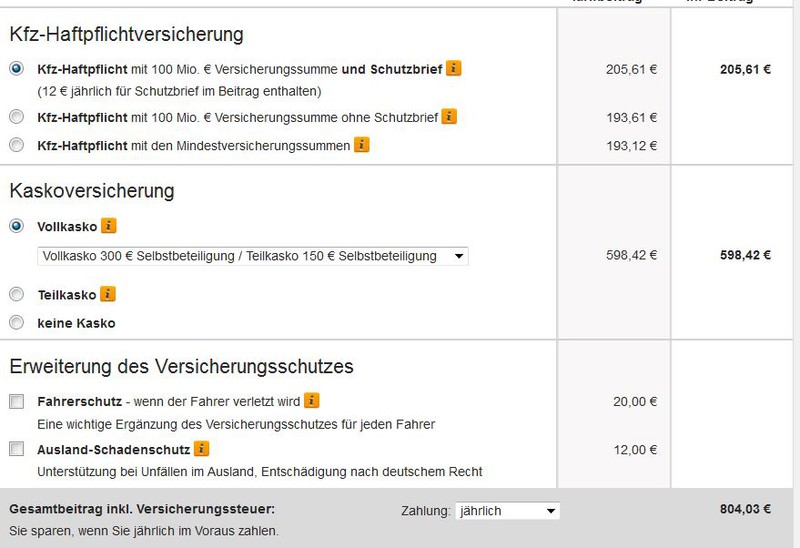Click the Ausland-Schadenschutz label
This screenshot has height=548, width=800.
coord(113,449)
